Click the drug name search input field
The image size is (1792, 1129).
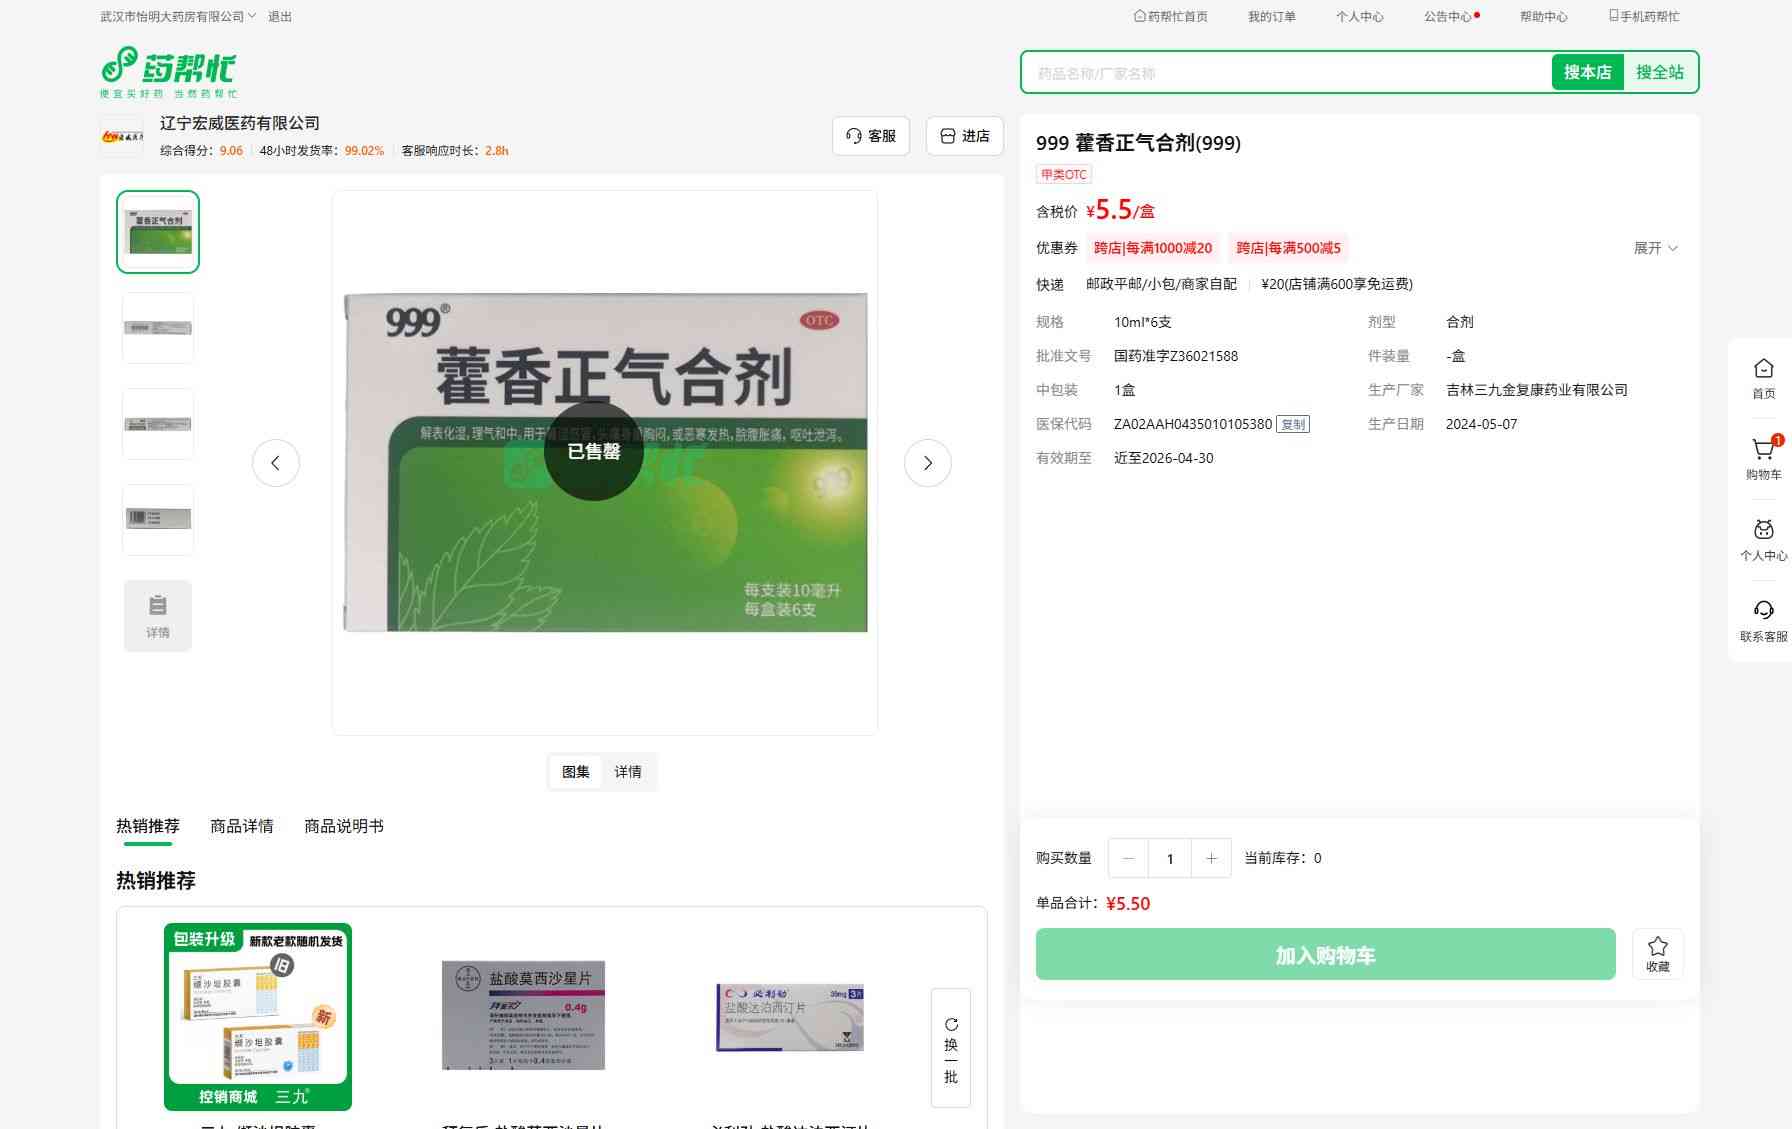(x=1285, y=73)
